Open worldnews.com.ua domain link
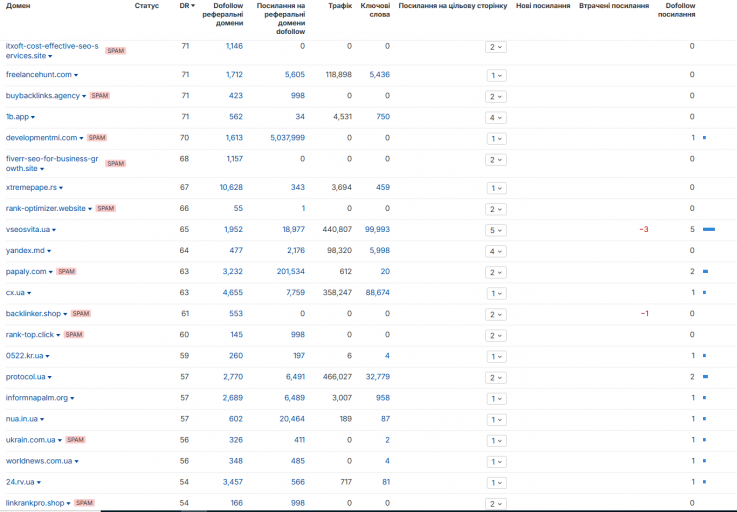This screenshot has height=512, width=737. coord(39,461)
